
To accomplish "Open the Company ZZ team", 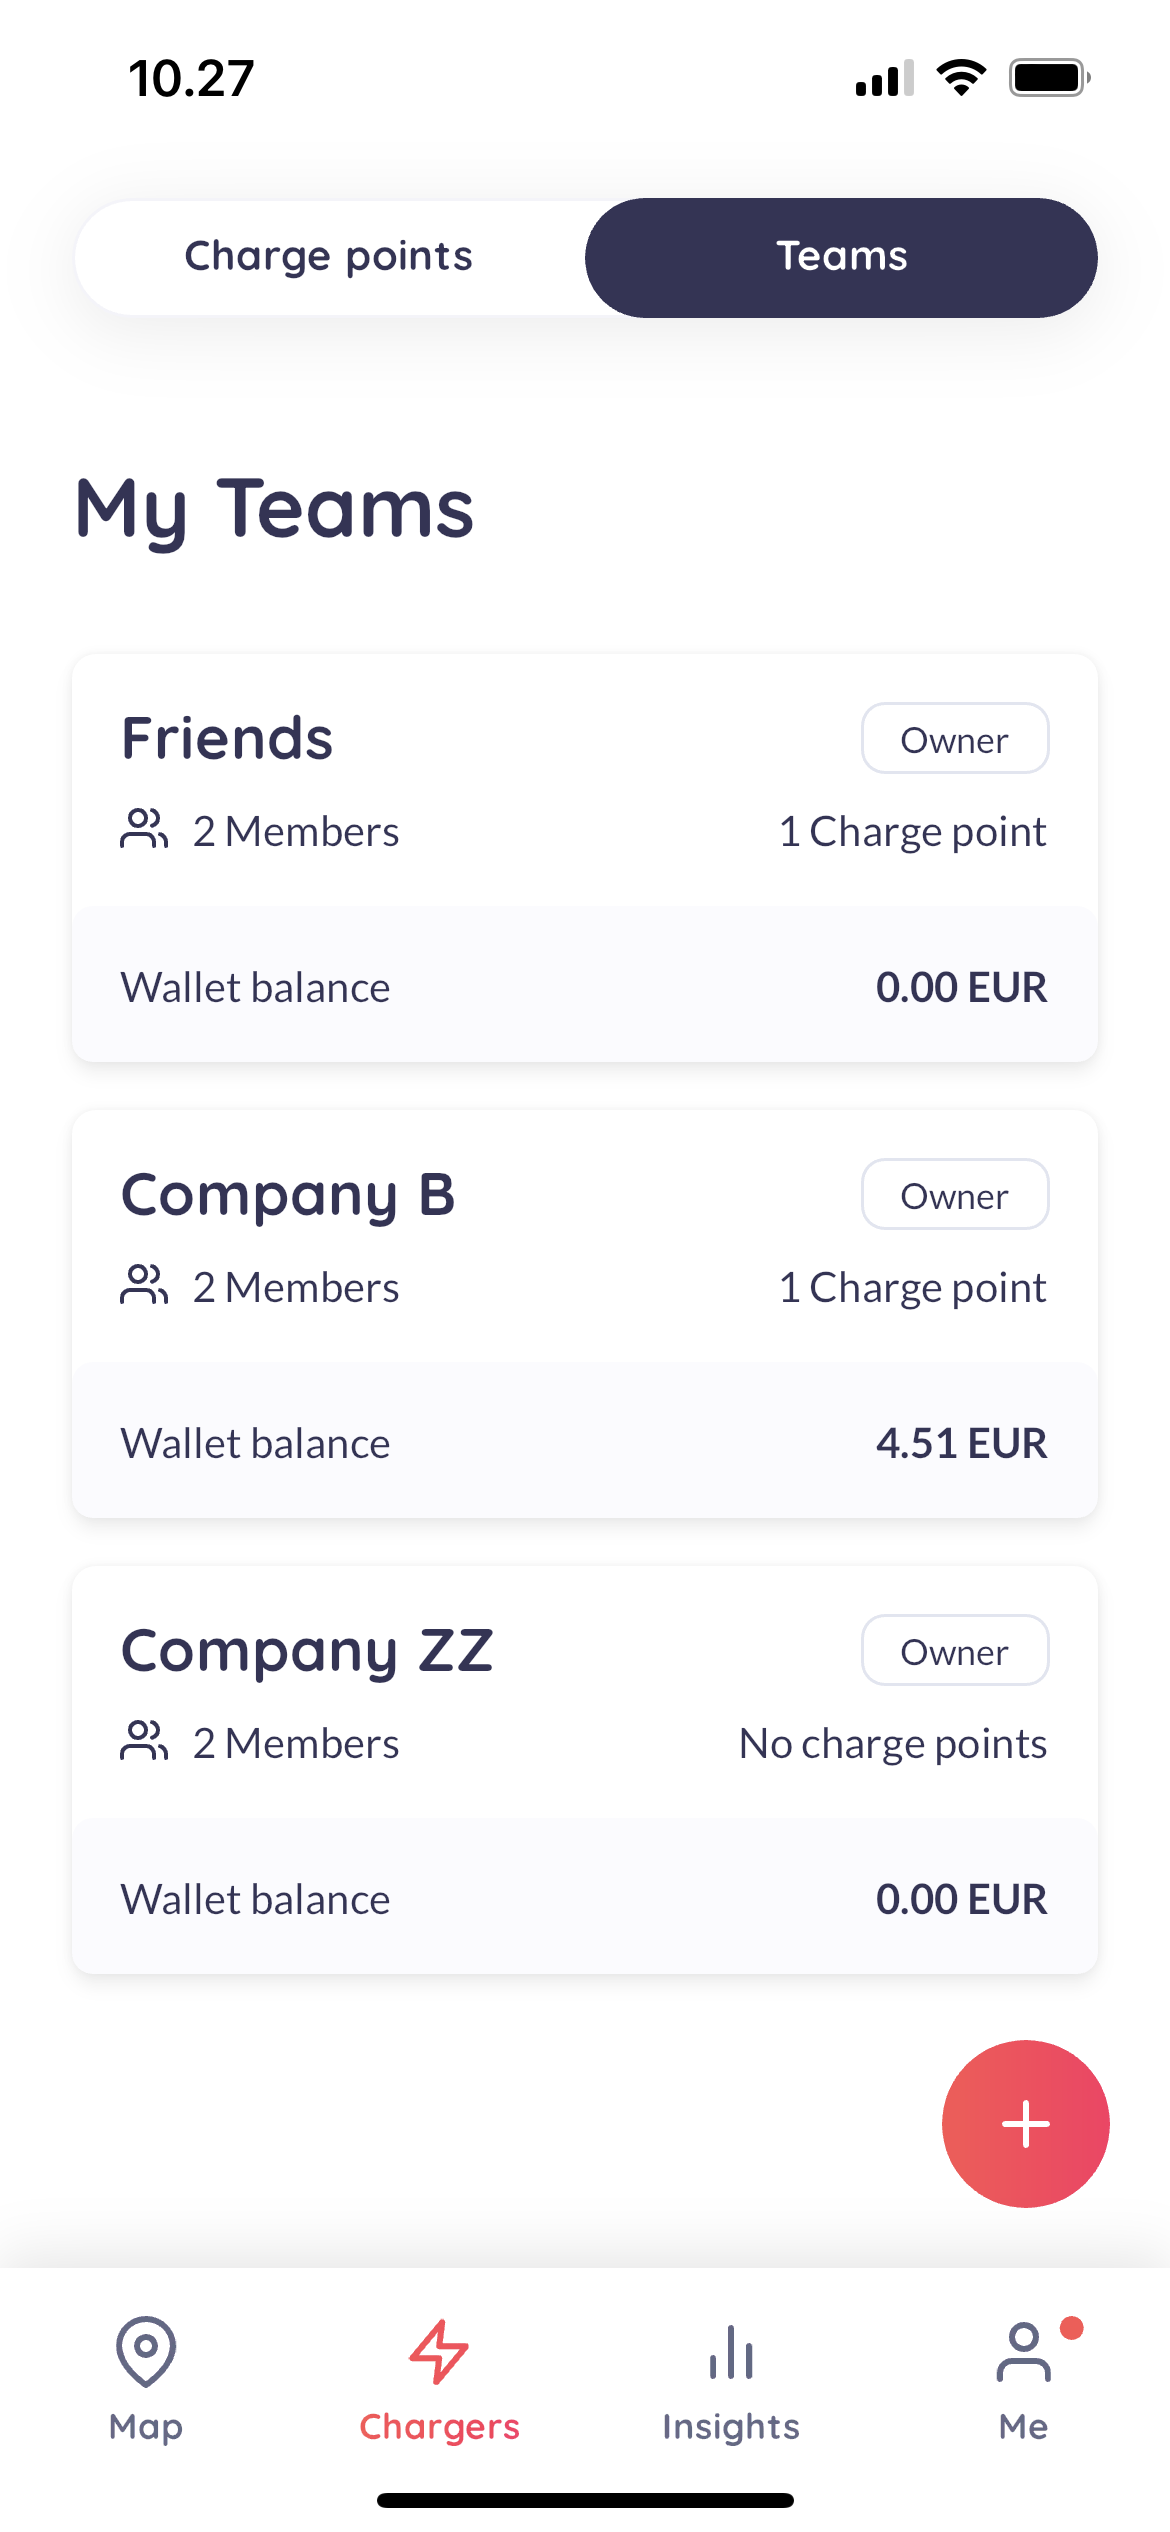I will pyautogui.click(x=307, y=1651).
